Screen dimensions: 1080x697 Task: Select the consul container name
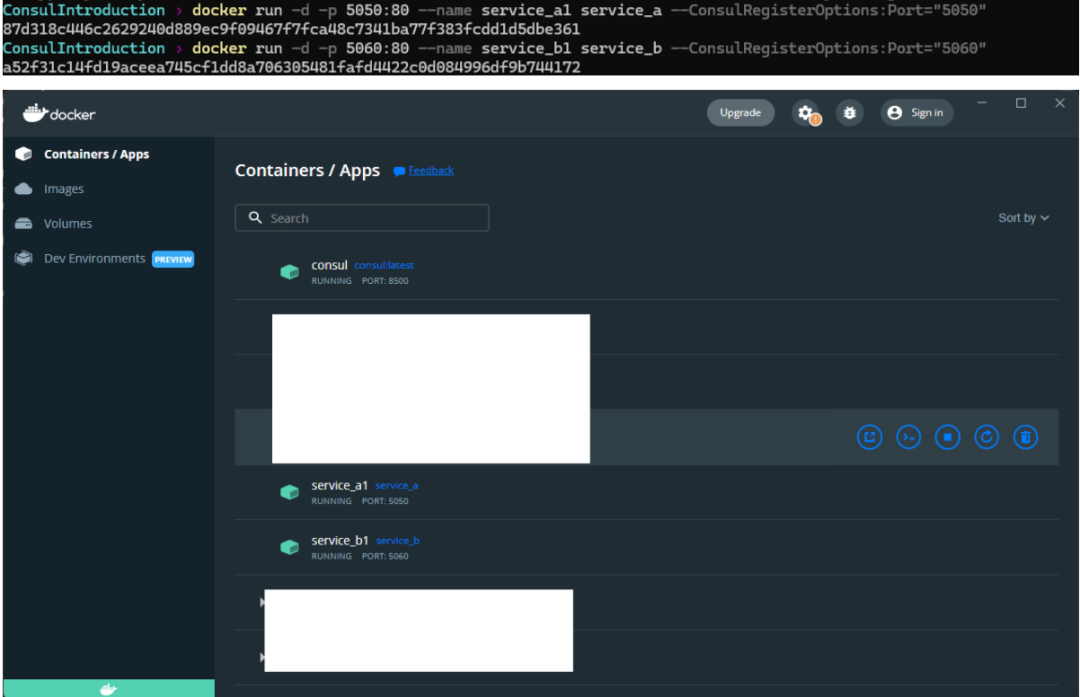(x=329, y=265)
